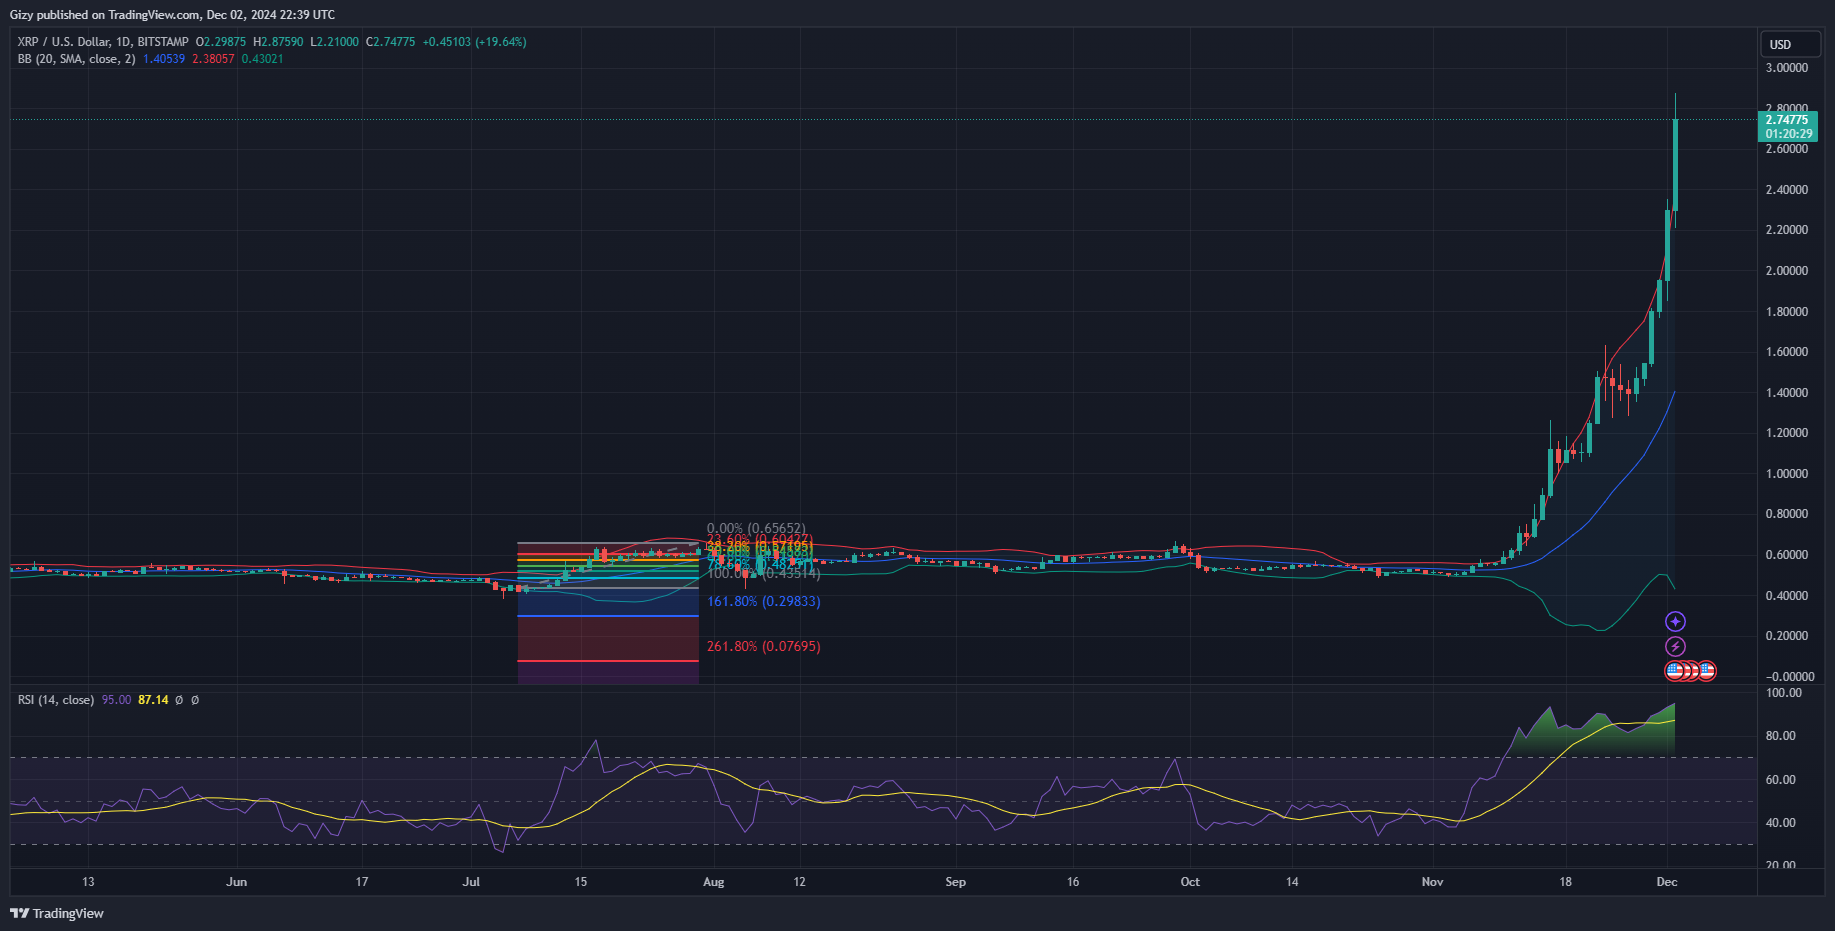Viewport: 1835px width, 931px height.
Task: Click the Sep label on the time axis
Action: 956,882
